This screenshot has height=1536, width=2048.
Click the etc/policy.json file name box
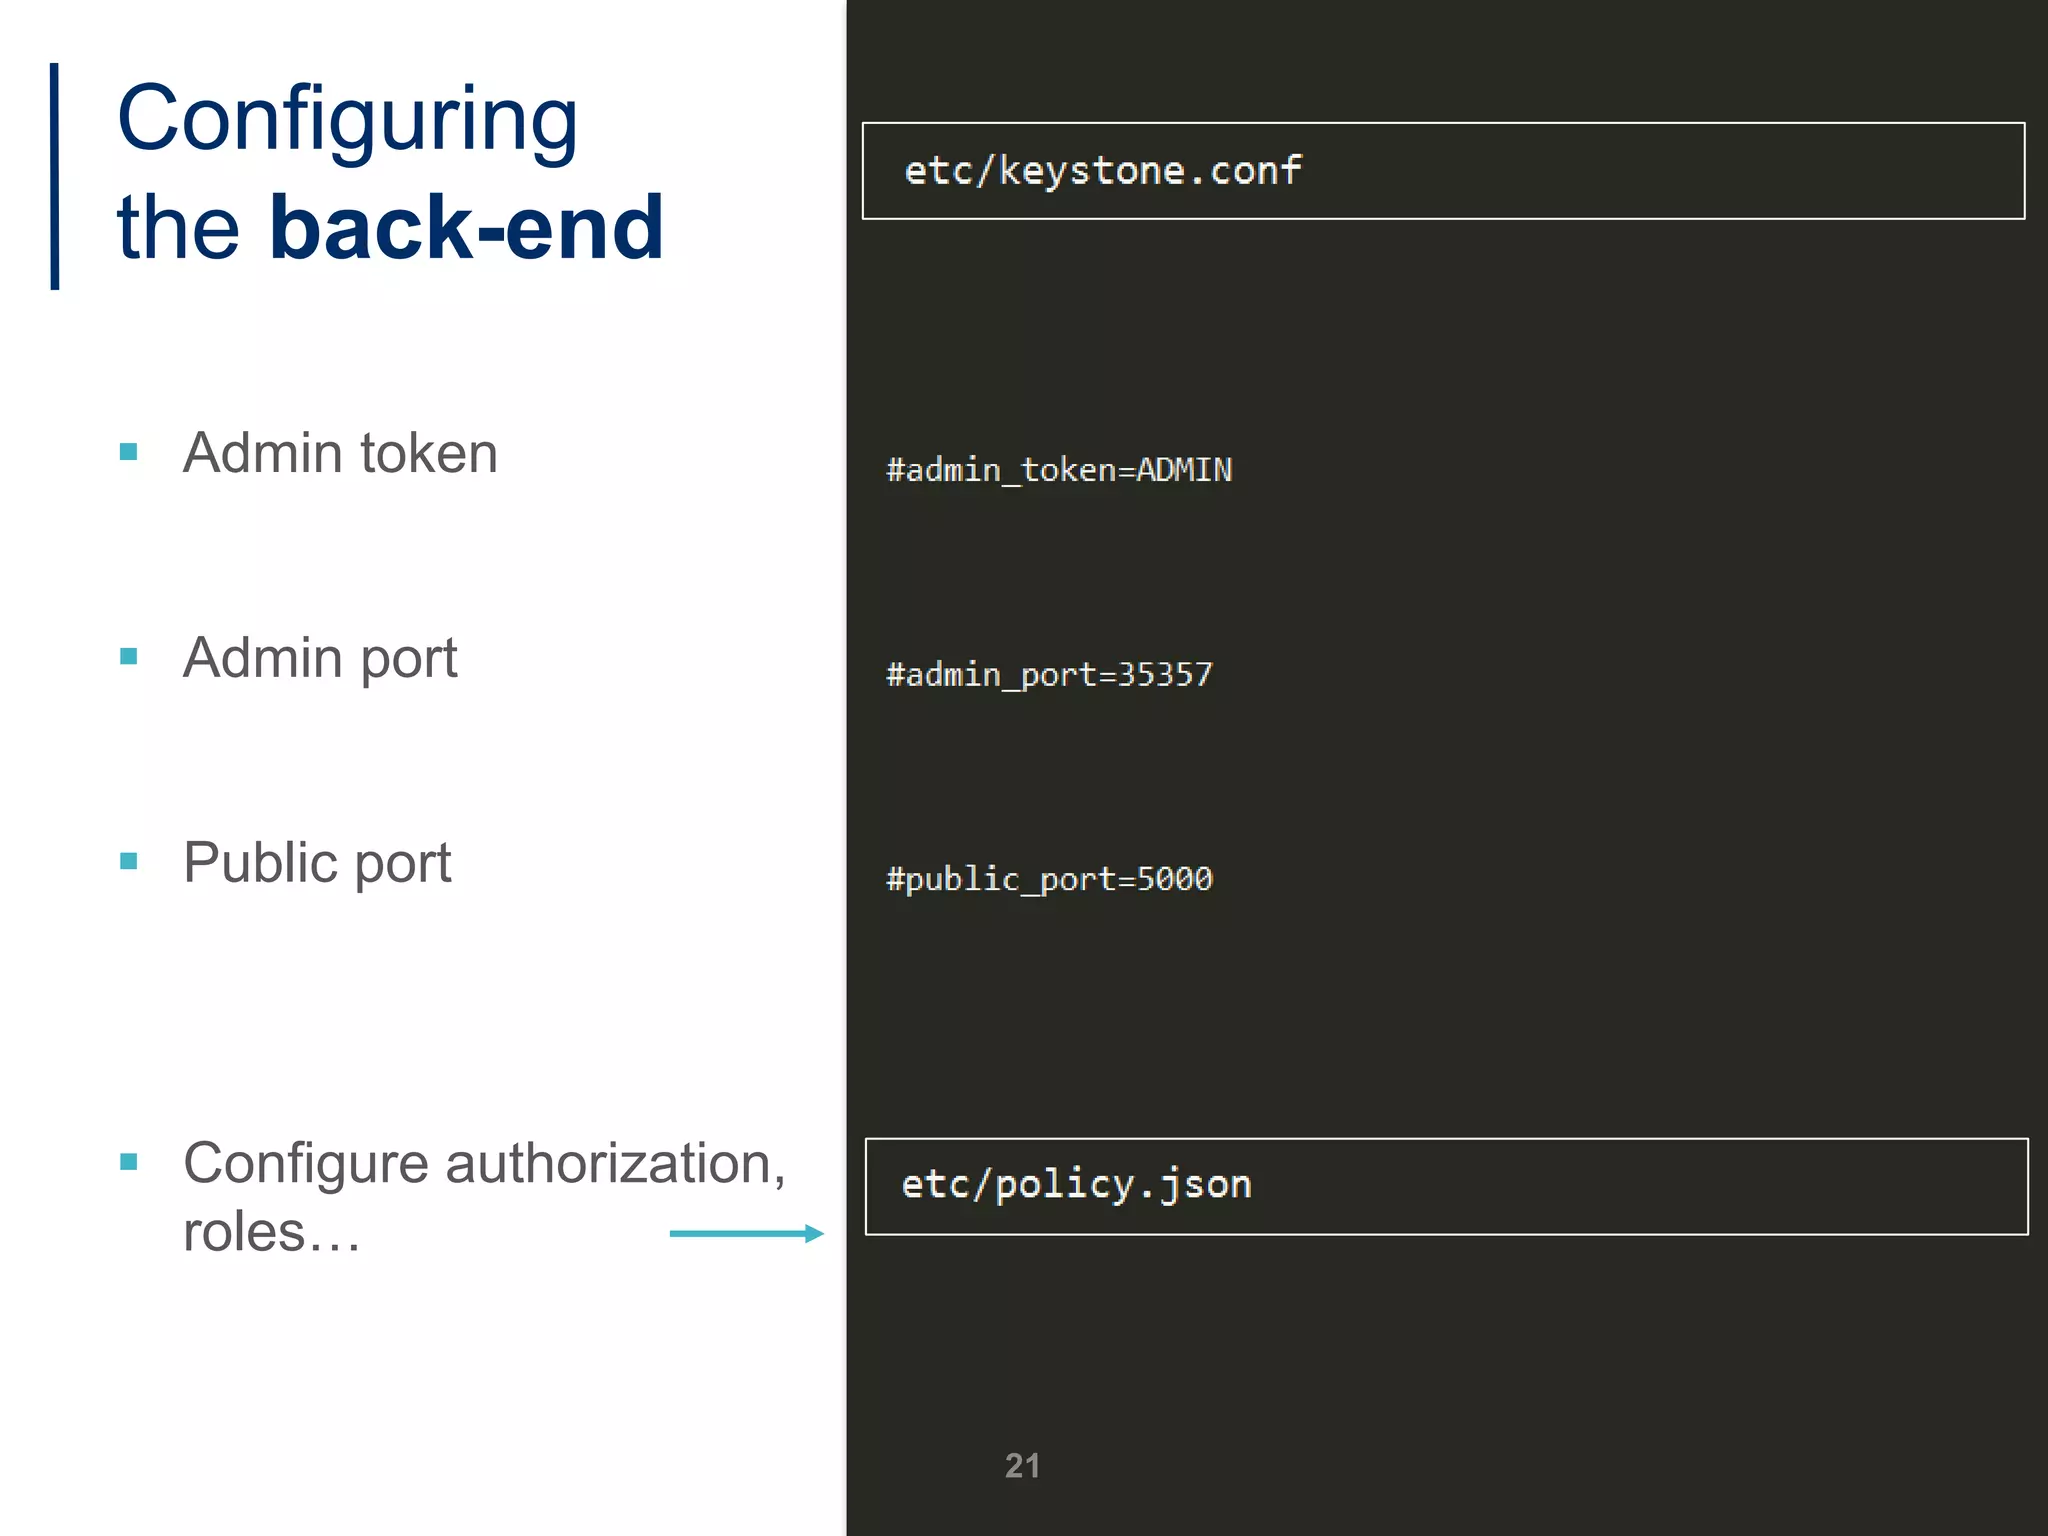point(1446,1186)
